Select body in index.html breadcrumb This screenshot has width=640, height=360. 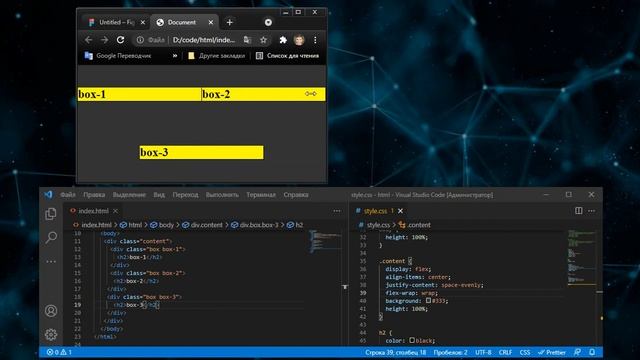pyautogui.click(x=162, y=225)
